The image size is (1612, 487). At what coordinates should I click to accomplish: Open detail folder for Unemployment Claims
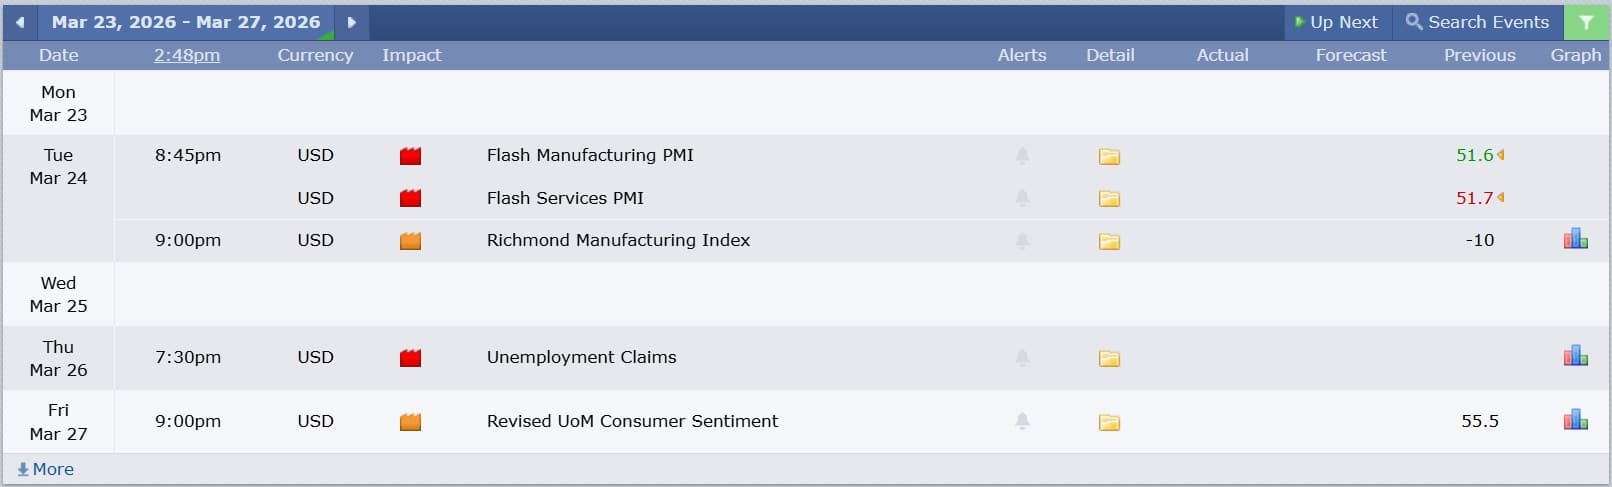(x=1109, y=358)
